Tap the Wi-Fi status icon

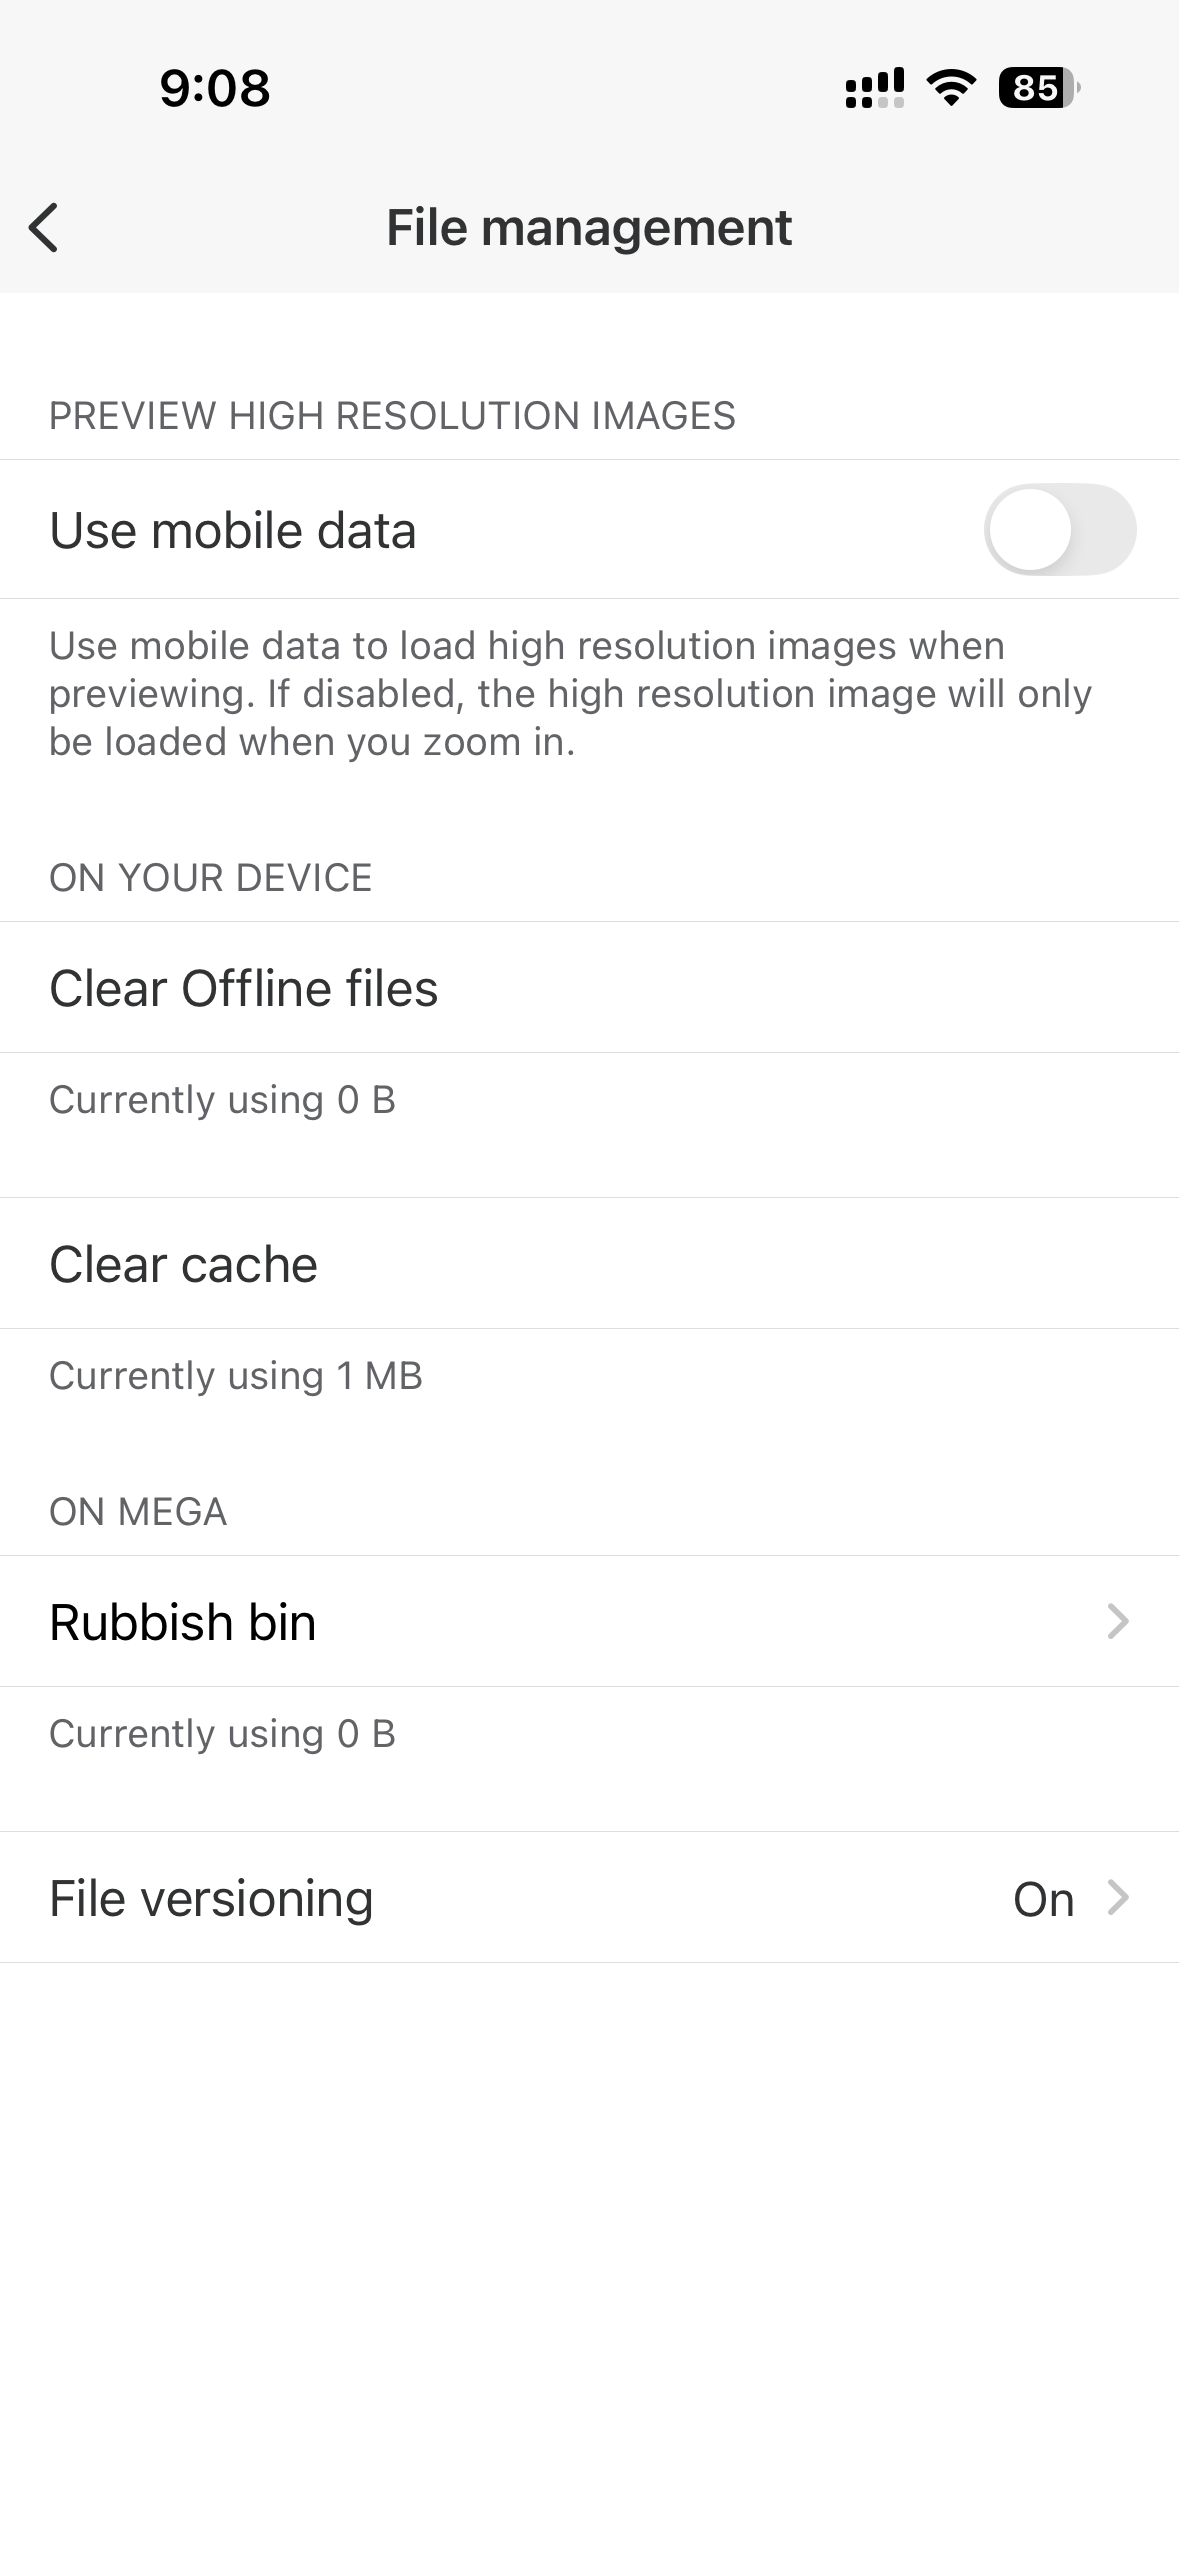pos(951,88)
